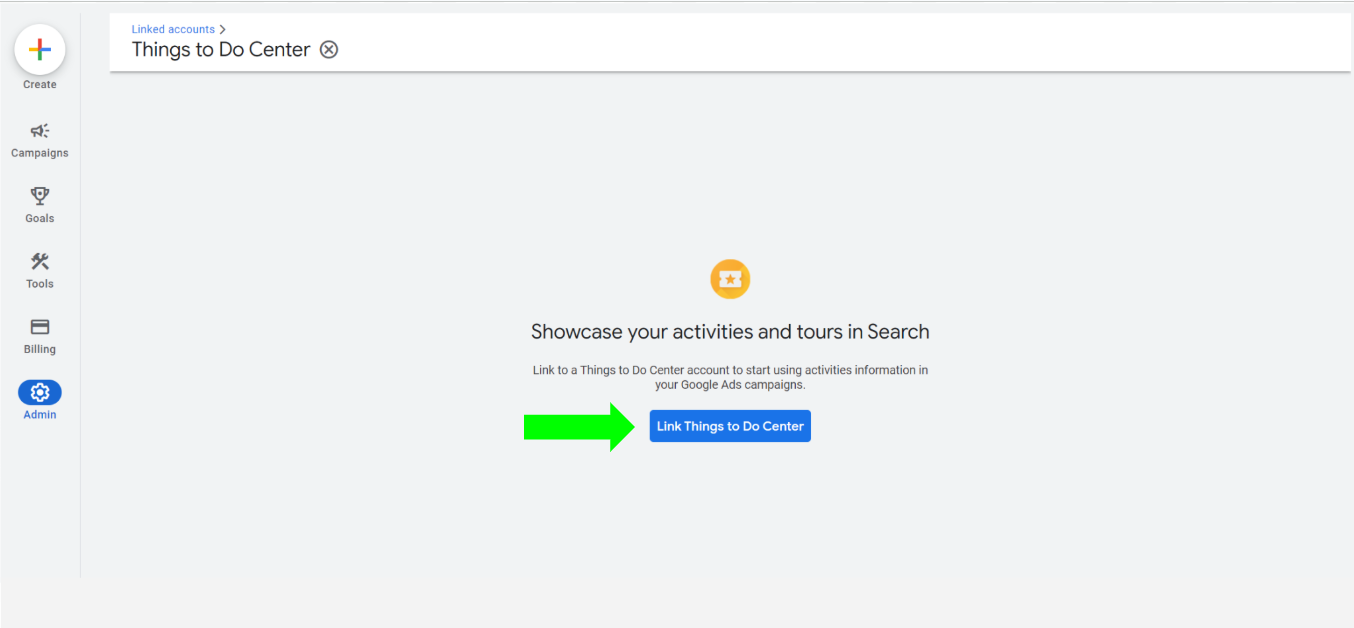
Task: Click the 'Showcase your activities and tours' heading
Action: coord(730,332)
